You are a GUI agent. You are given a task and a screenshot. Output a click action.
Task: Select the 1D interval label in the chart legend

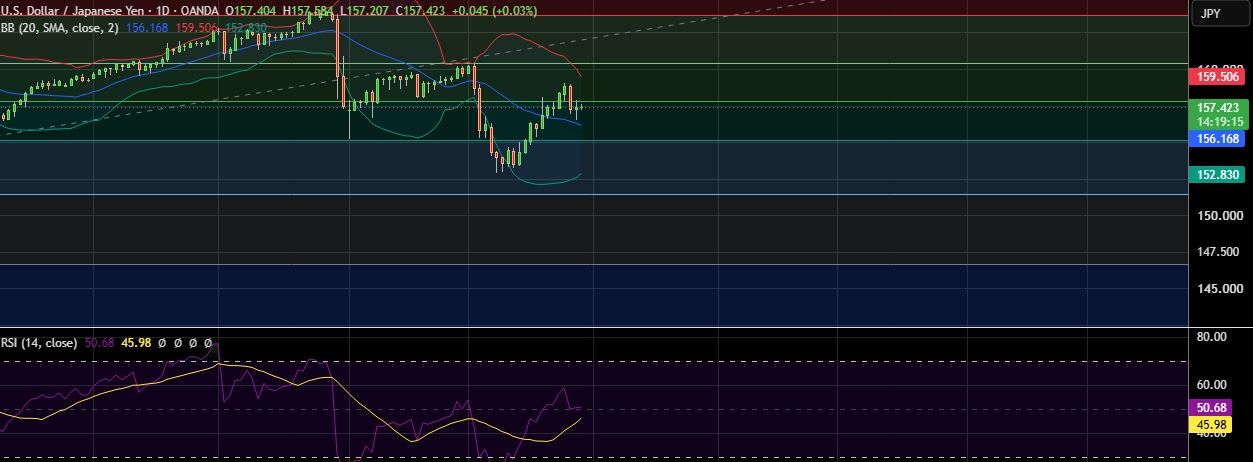162,10
